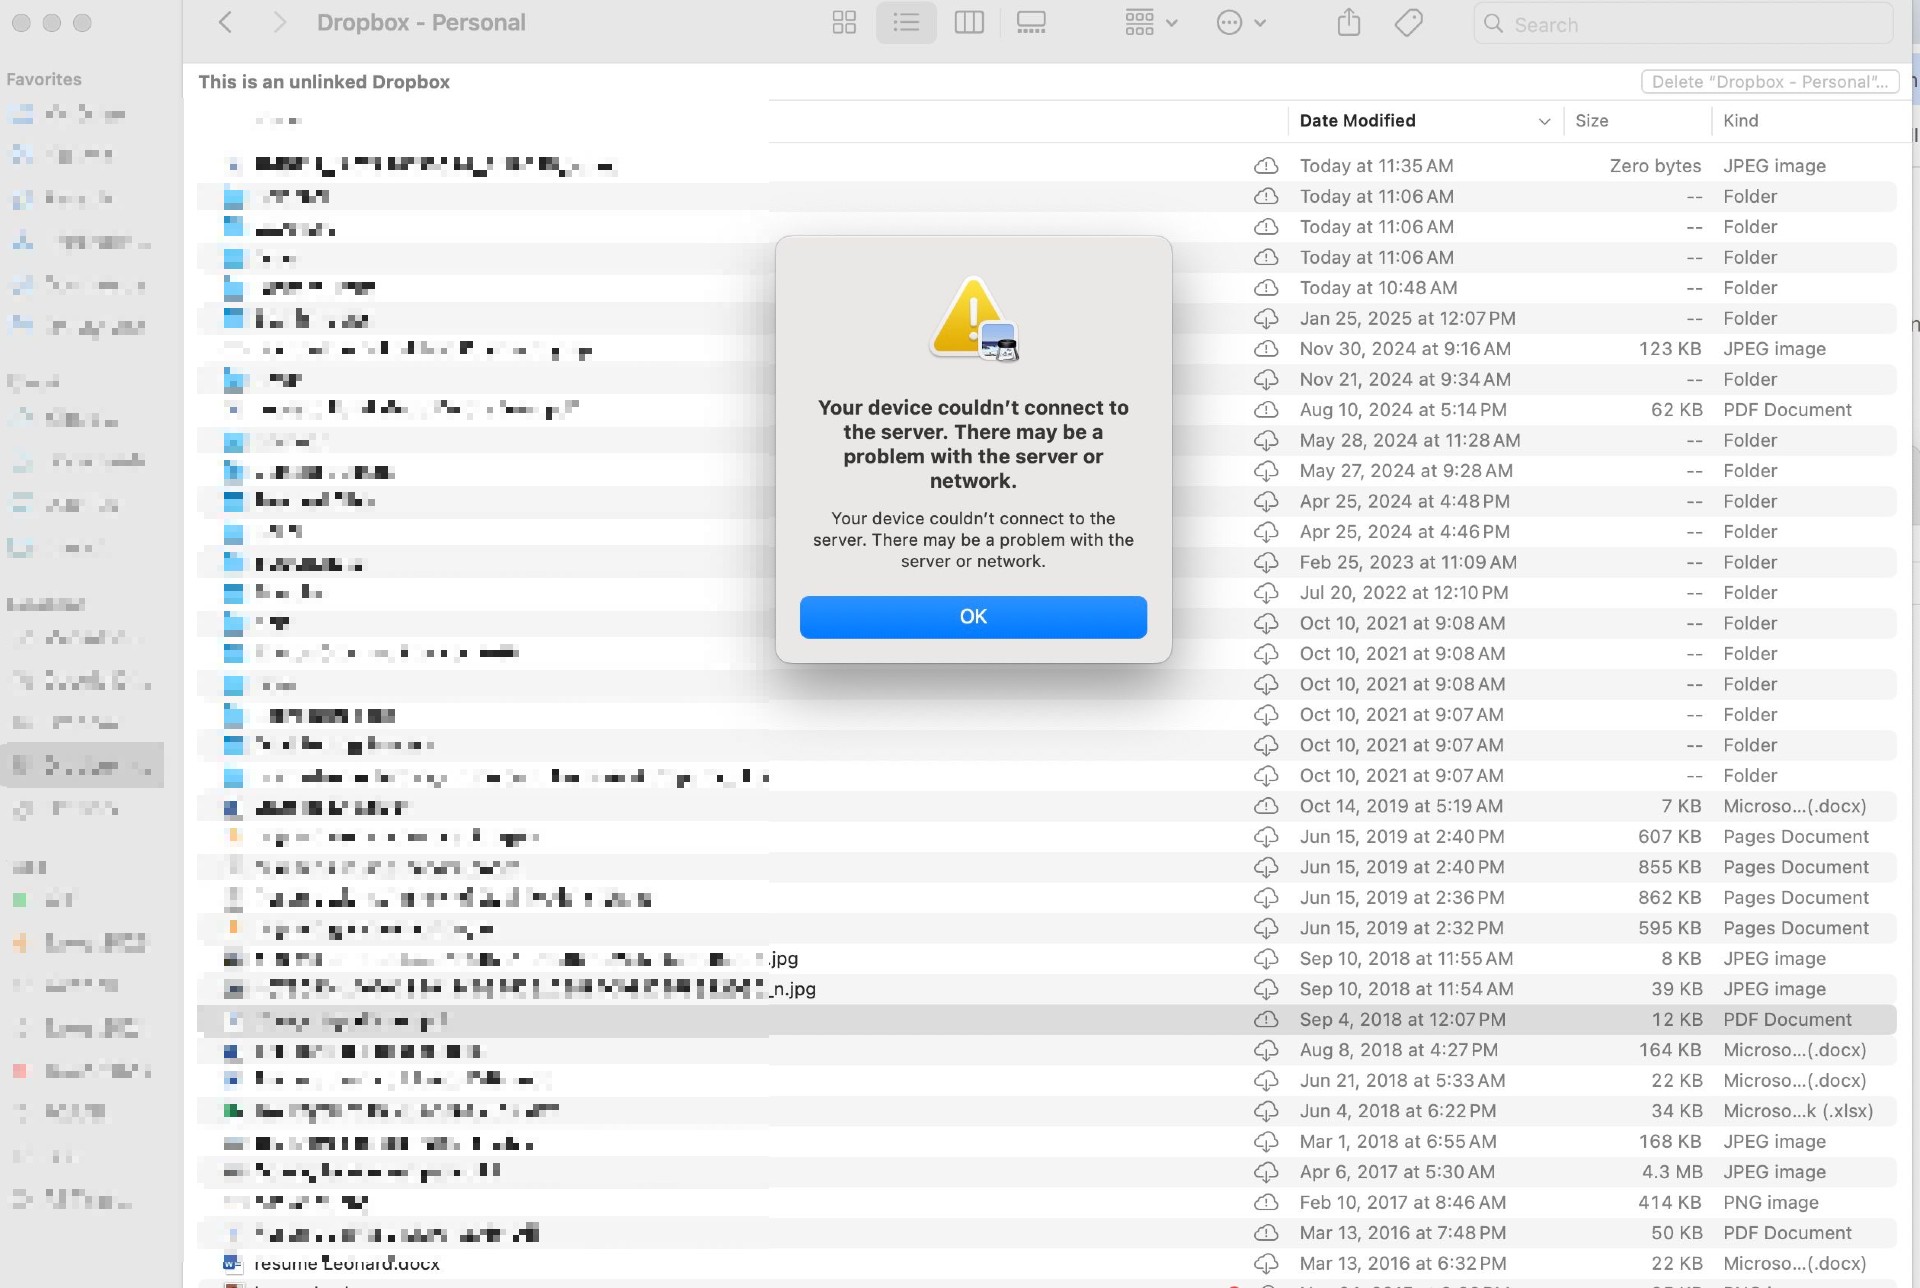Click cloud download icon for Jan 25, 2025 folder

[1266, 319]
